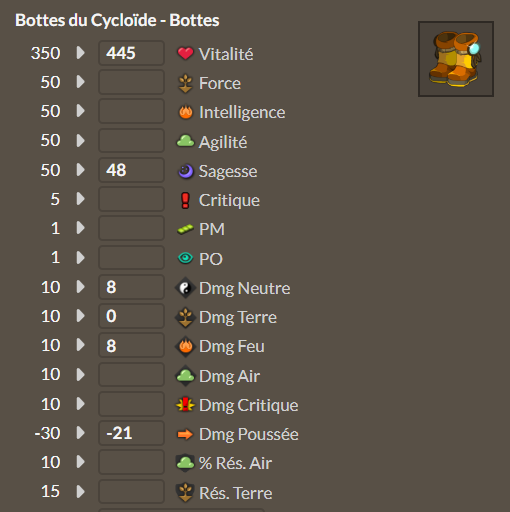Image resolution: width=510 pixels, height=512 pixels.
Task: Click the flame Intelligence icon
Action: click(x=186, y=112)
